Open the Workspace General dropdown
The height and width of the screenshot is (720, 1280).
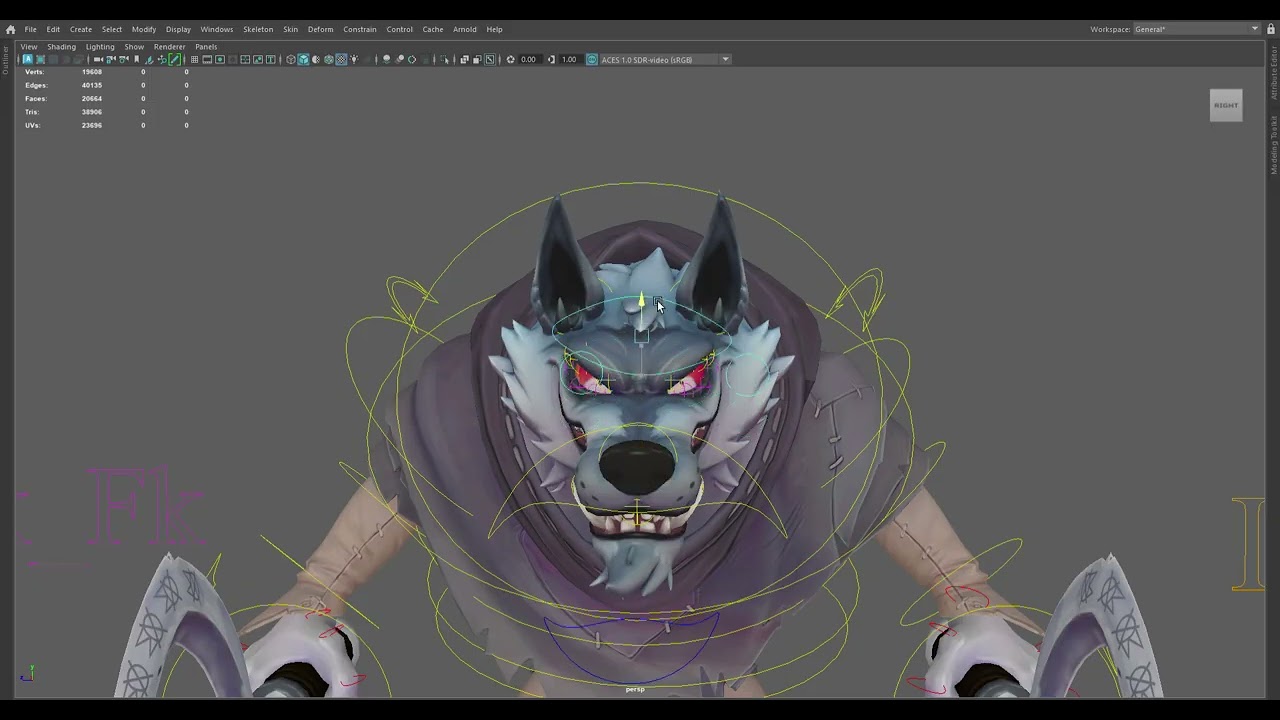1197,29
